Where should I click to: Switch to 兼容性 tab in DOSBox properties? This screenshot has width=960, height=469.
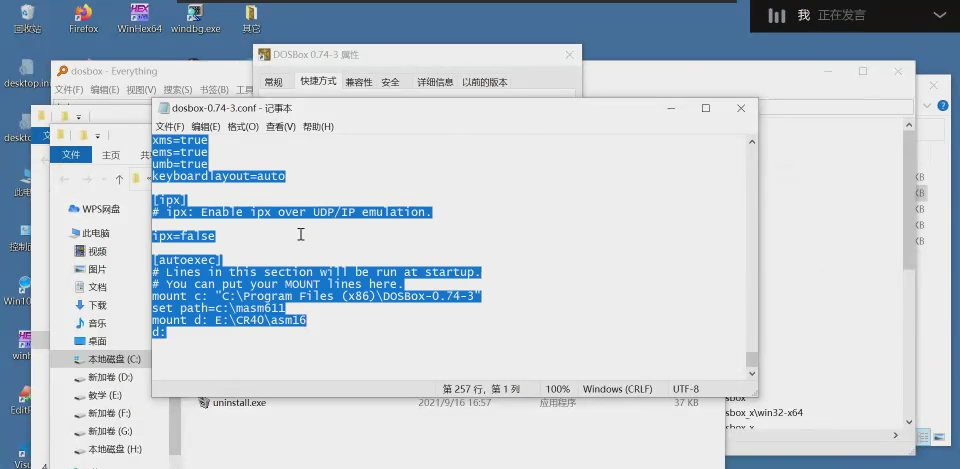[x=359, y=82]
